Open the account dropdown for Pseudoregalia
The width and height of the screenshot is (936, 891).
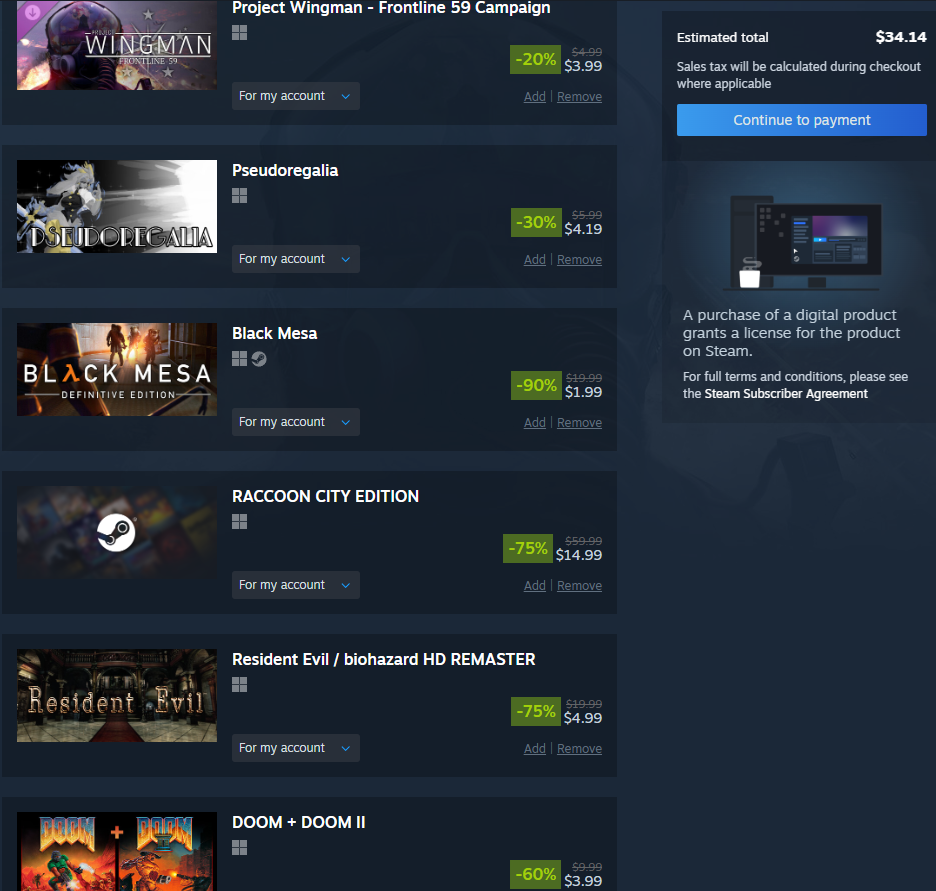(295, 259)
